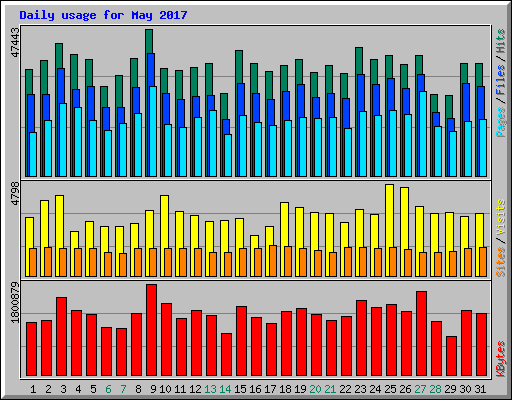Viewport: 512px width, 400px height.
Task: Click the green "Hits" legend label
Action: point(500,41)
